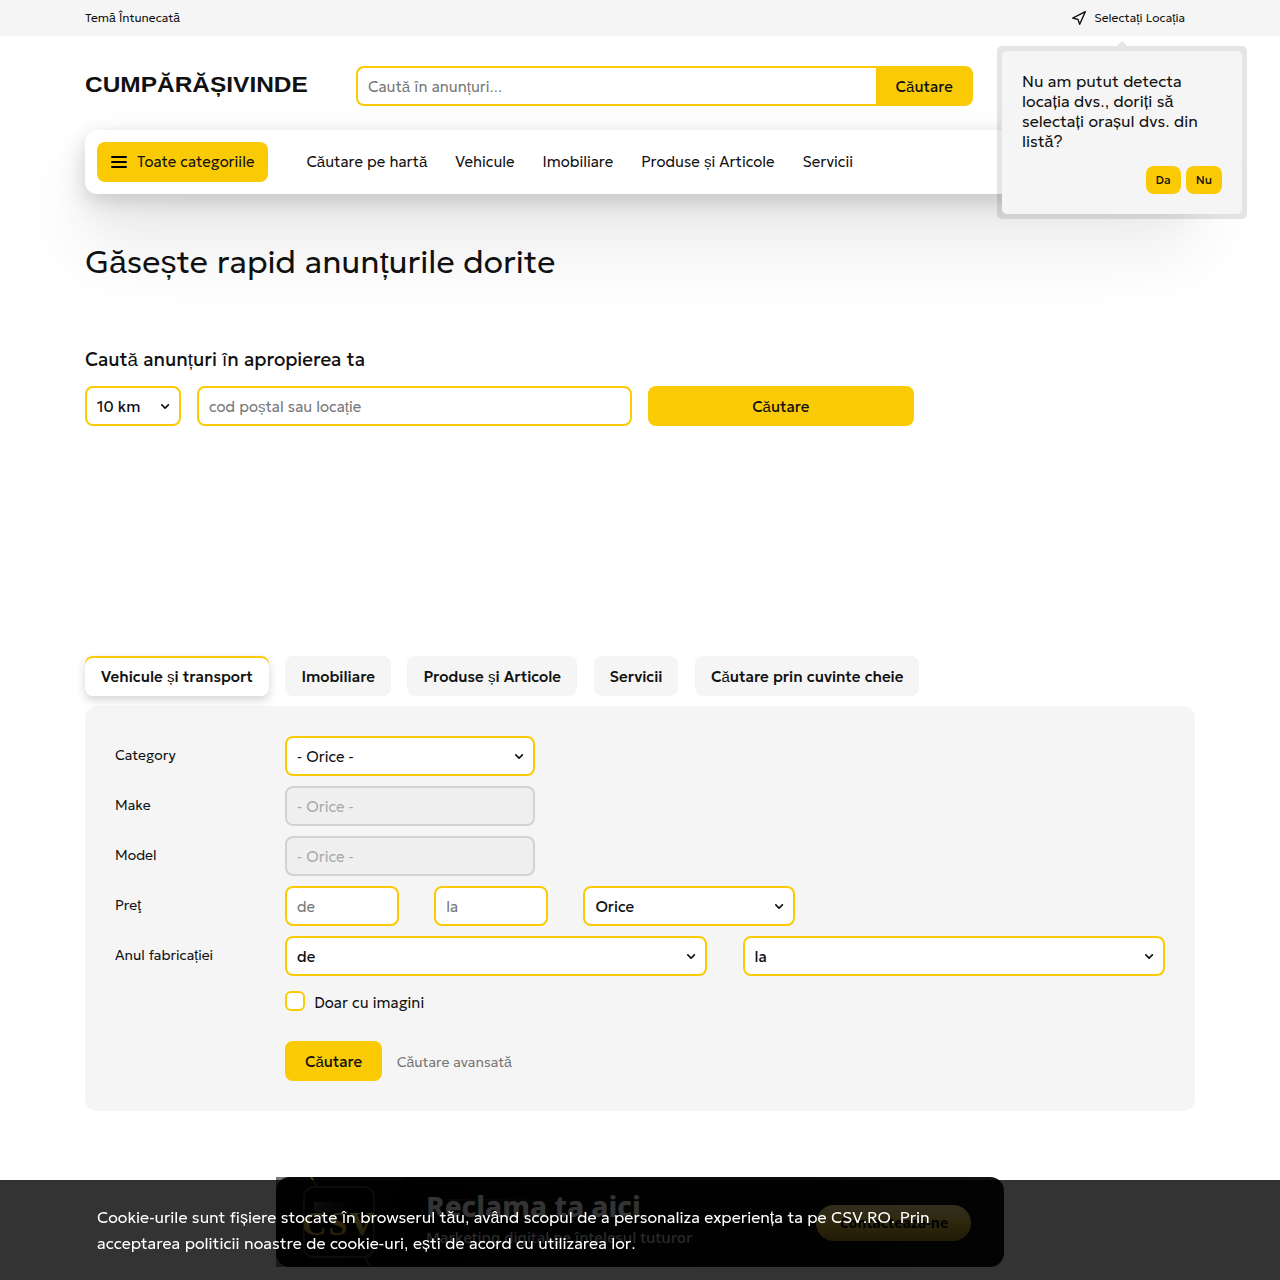Open the price currency Orice dropdown

point(688,906)
